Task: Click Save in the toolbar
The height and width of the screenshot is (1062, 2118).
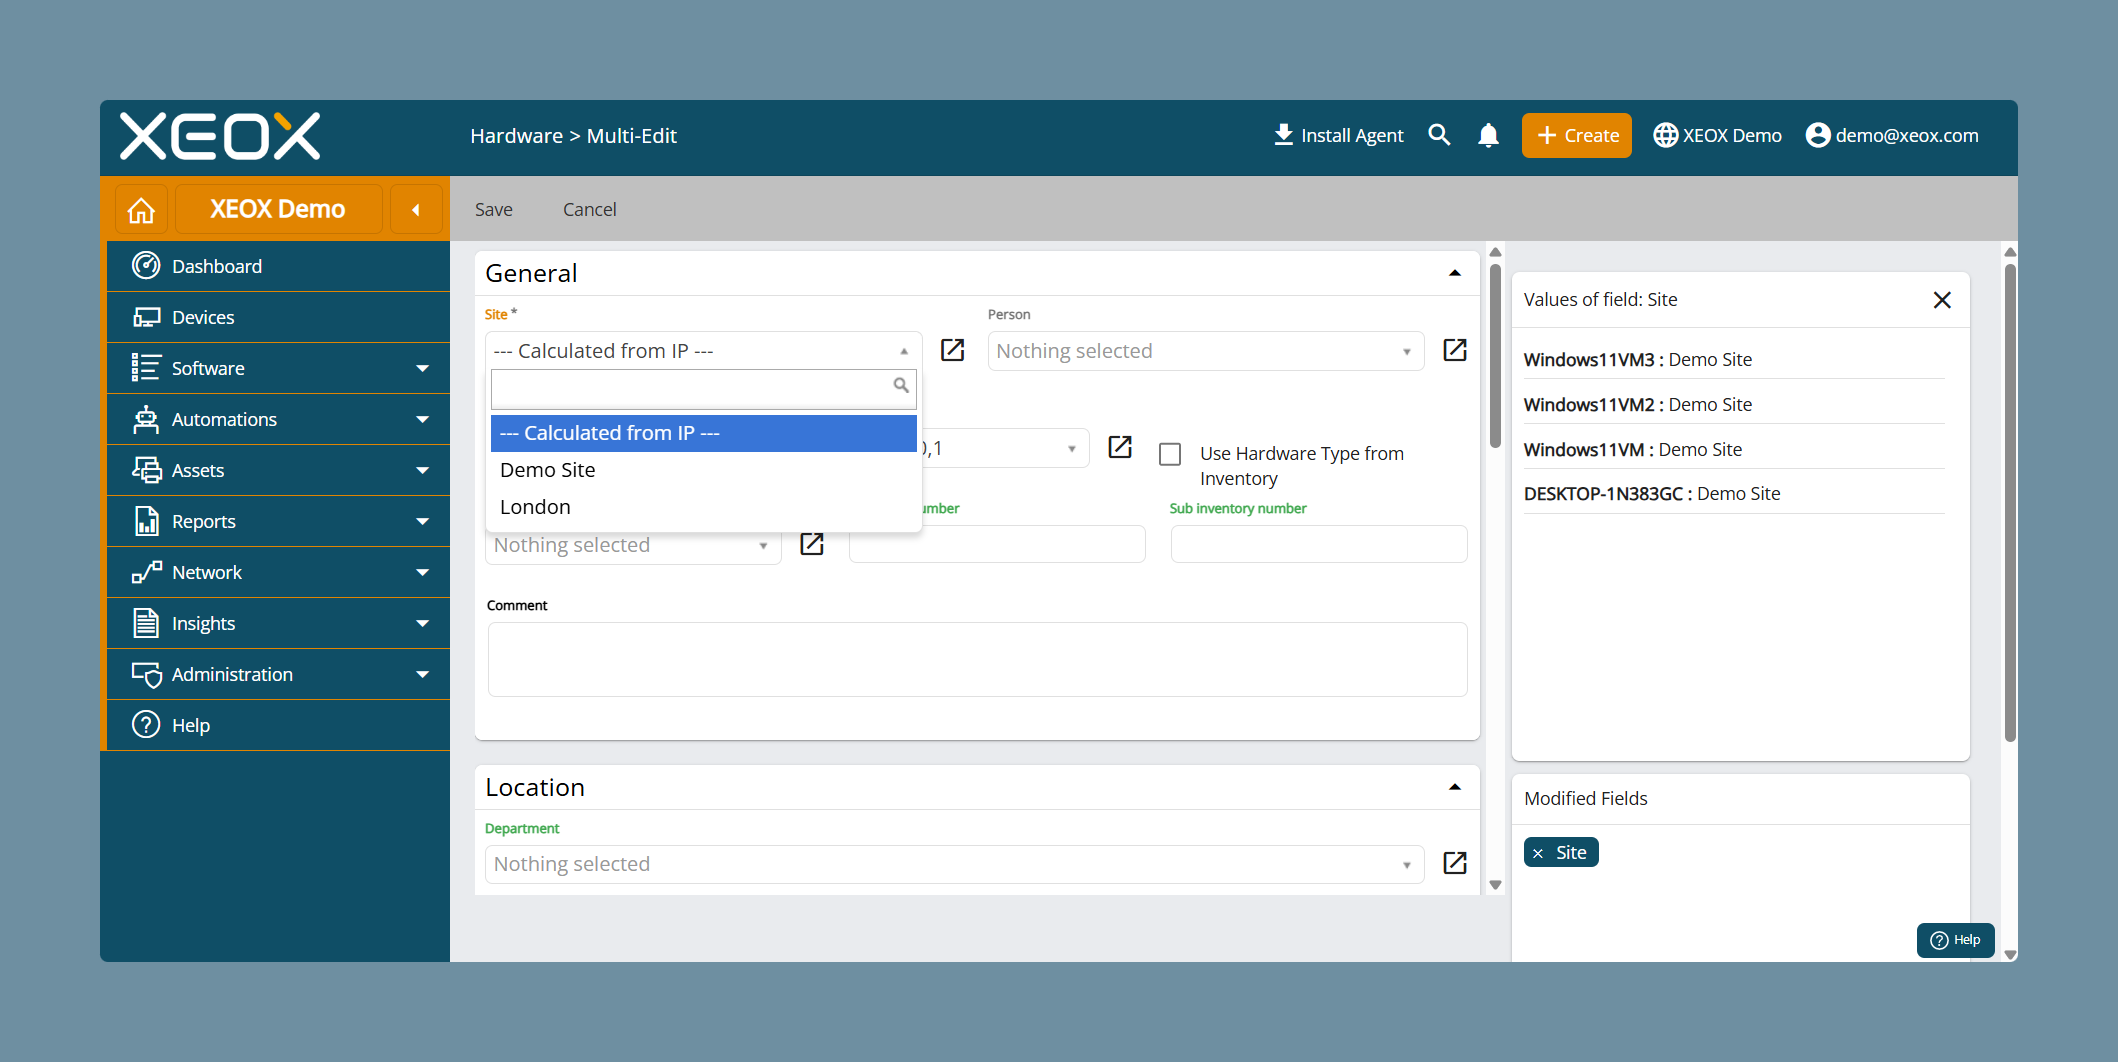Action: click(494, 209)
